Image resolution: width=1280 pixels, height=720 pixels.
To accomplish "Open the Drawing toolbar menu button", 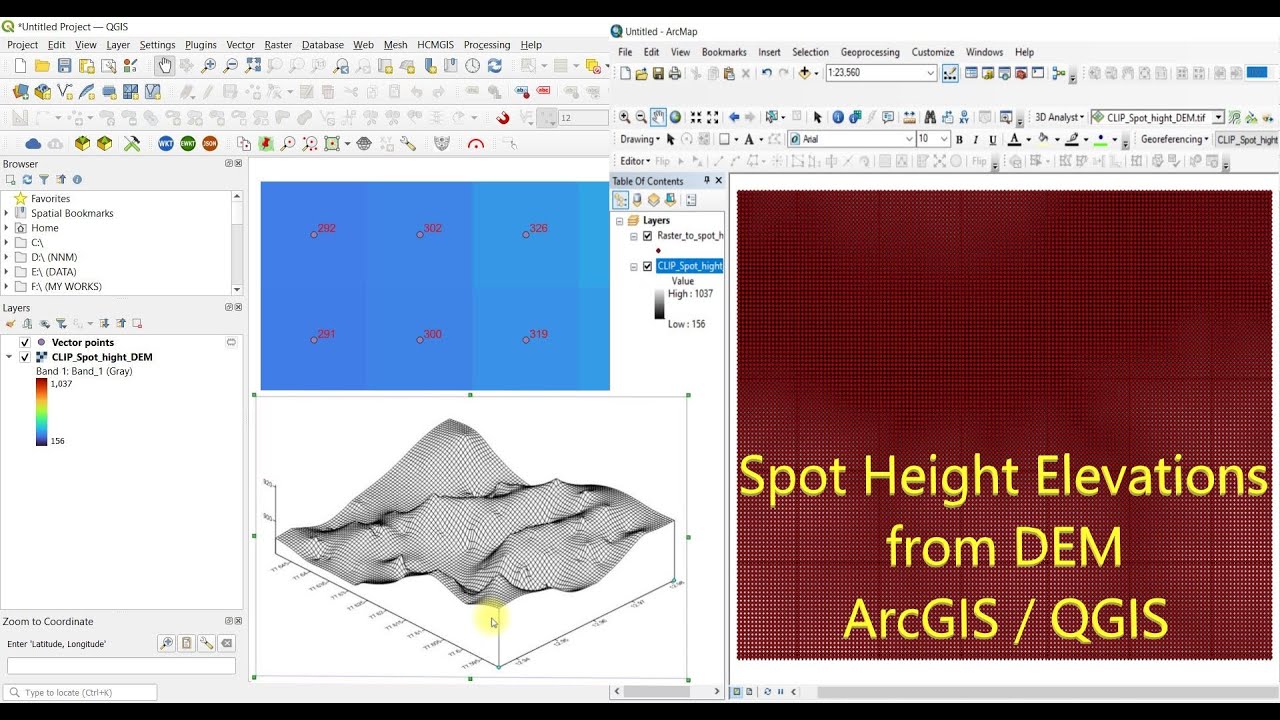I will 640,139.
